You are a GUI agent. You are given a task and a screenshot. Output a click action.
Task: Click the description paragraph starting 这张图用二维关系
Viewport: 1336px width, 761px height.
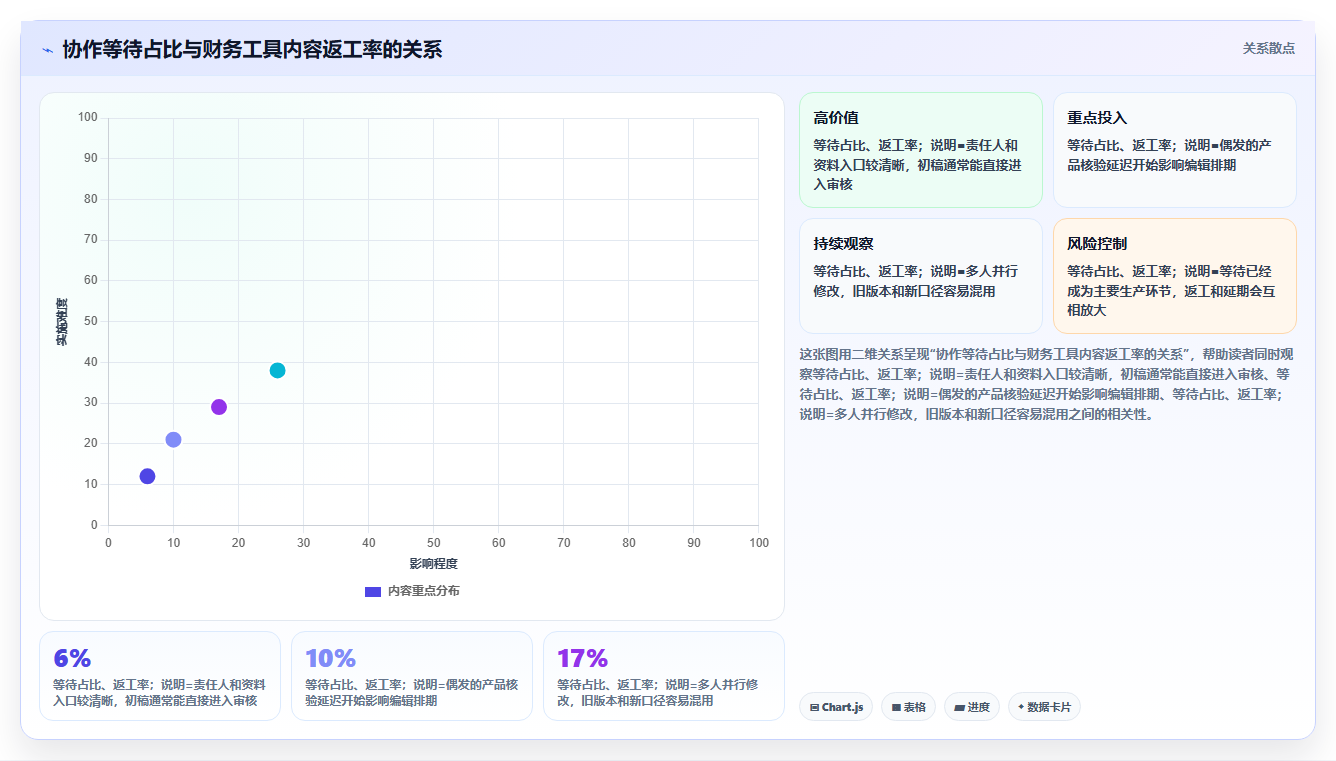1047,384
